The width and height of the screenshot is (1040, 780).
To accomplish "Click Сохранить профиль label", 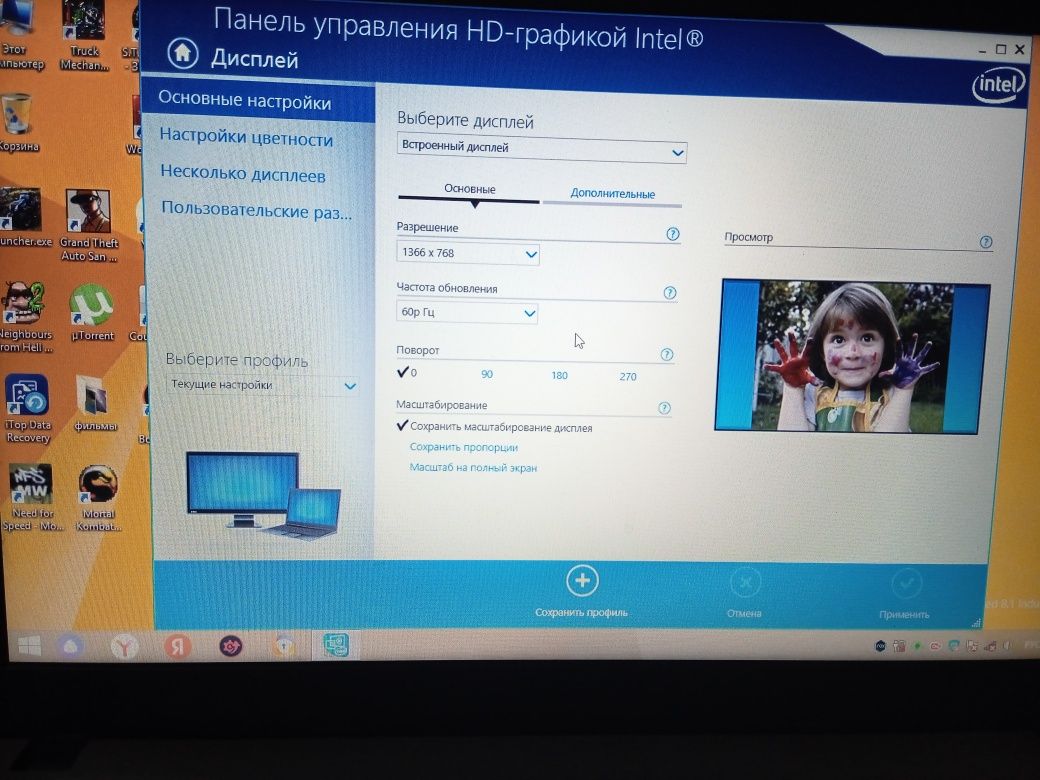I will [581, 612].
